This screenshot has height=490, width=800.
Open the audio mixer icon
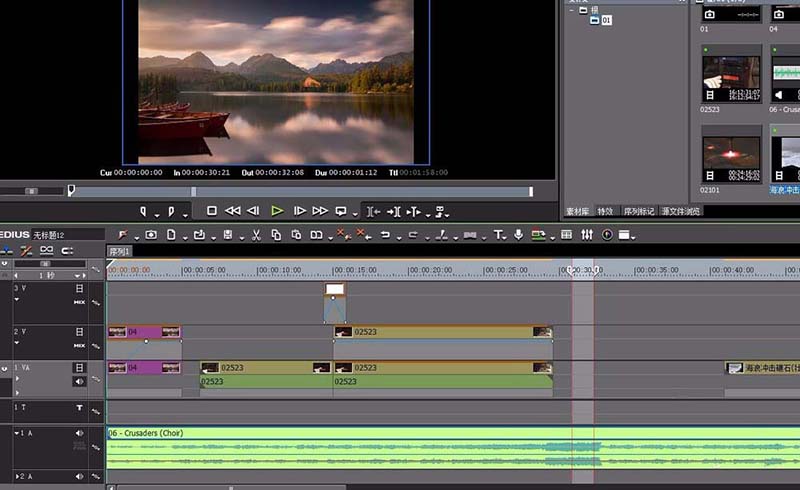coord(587,235)
